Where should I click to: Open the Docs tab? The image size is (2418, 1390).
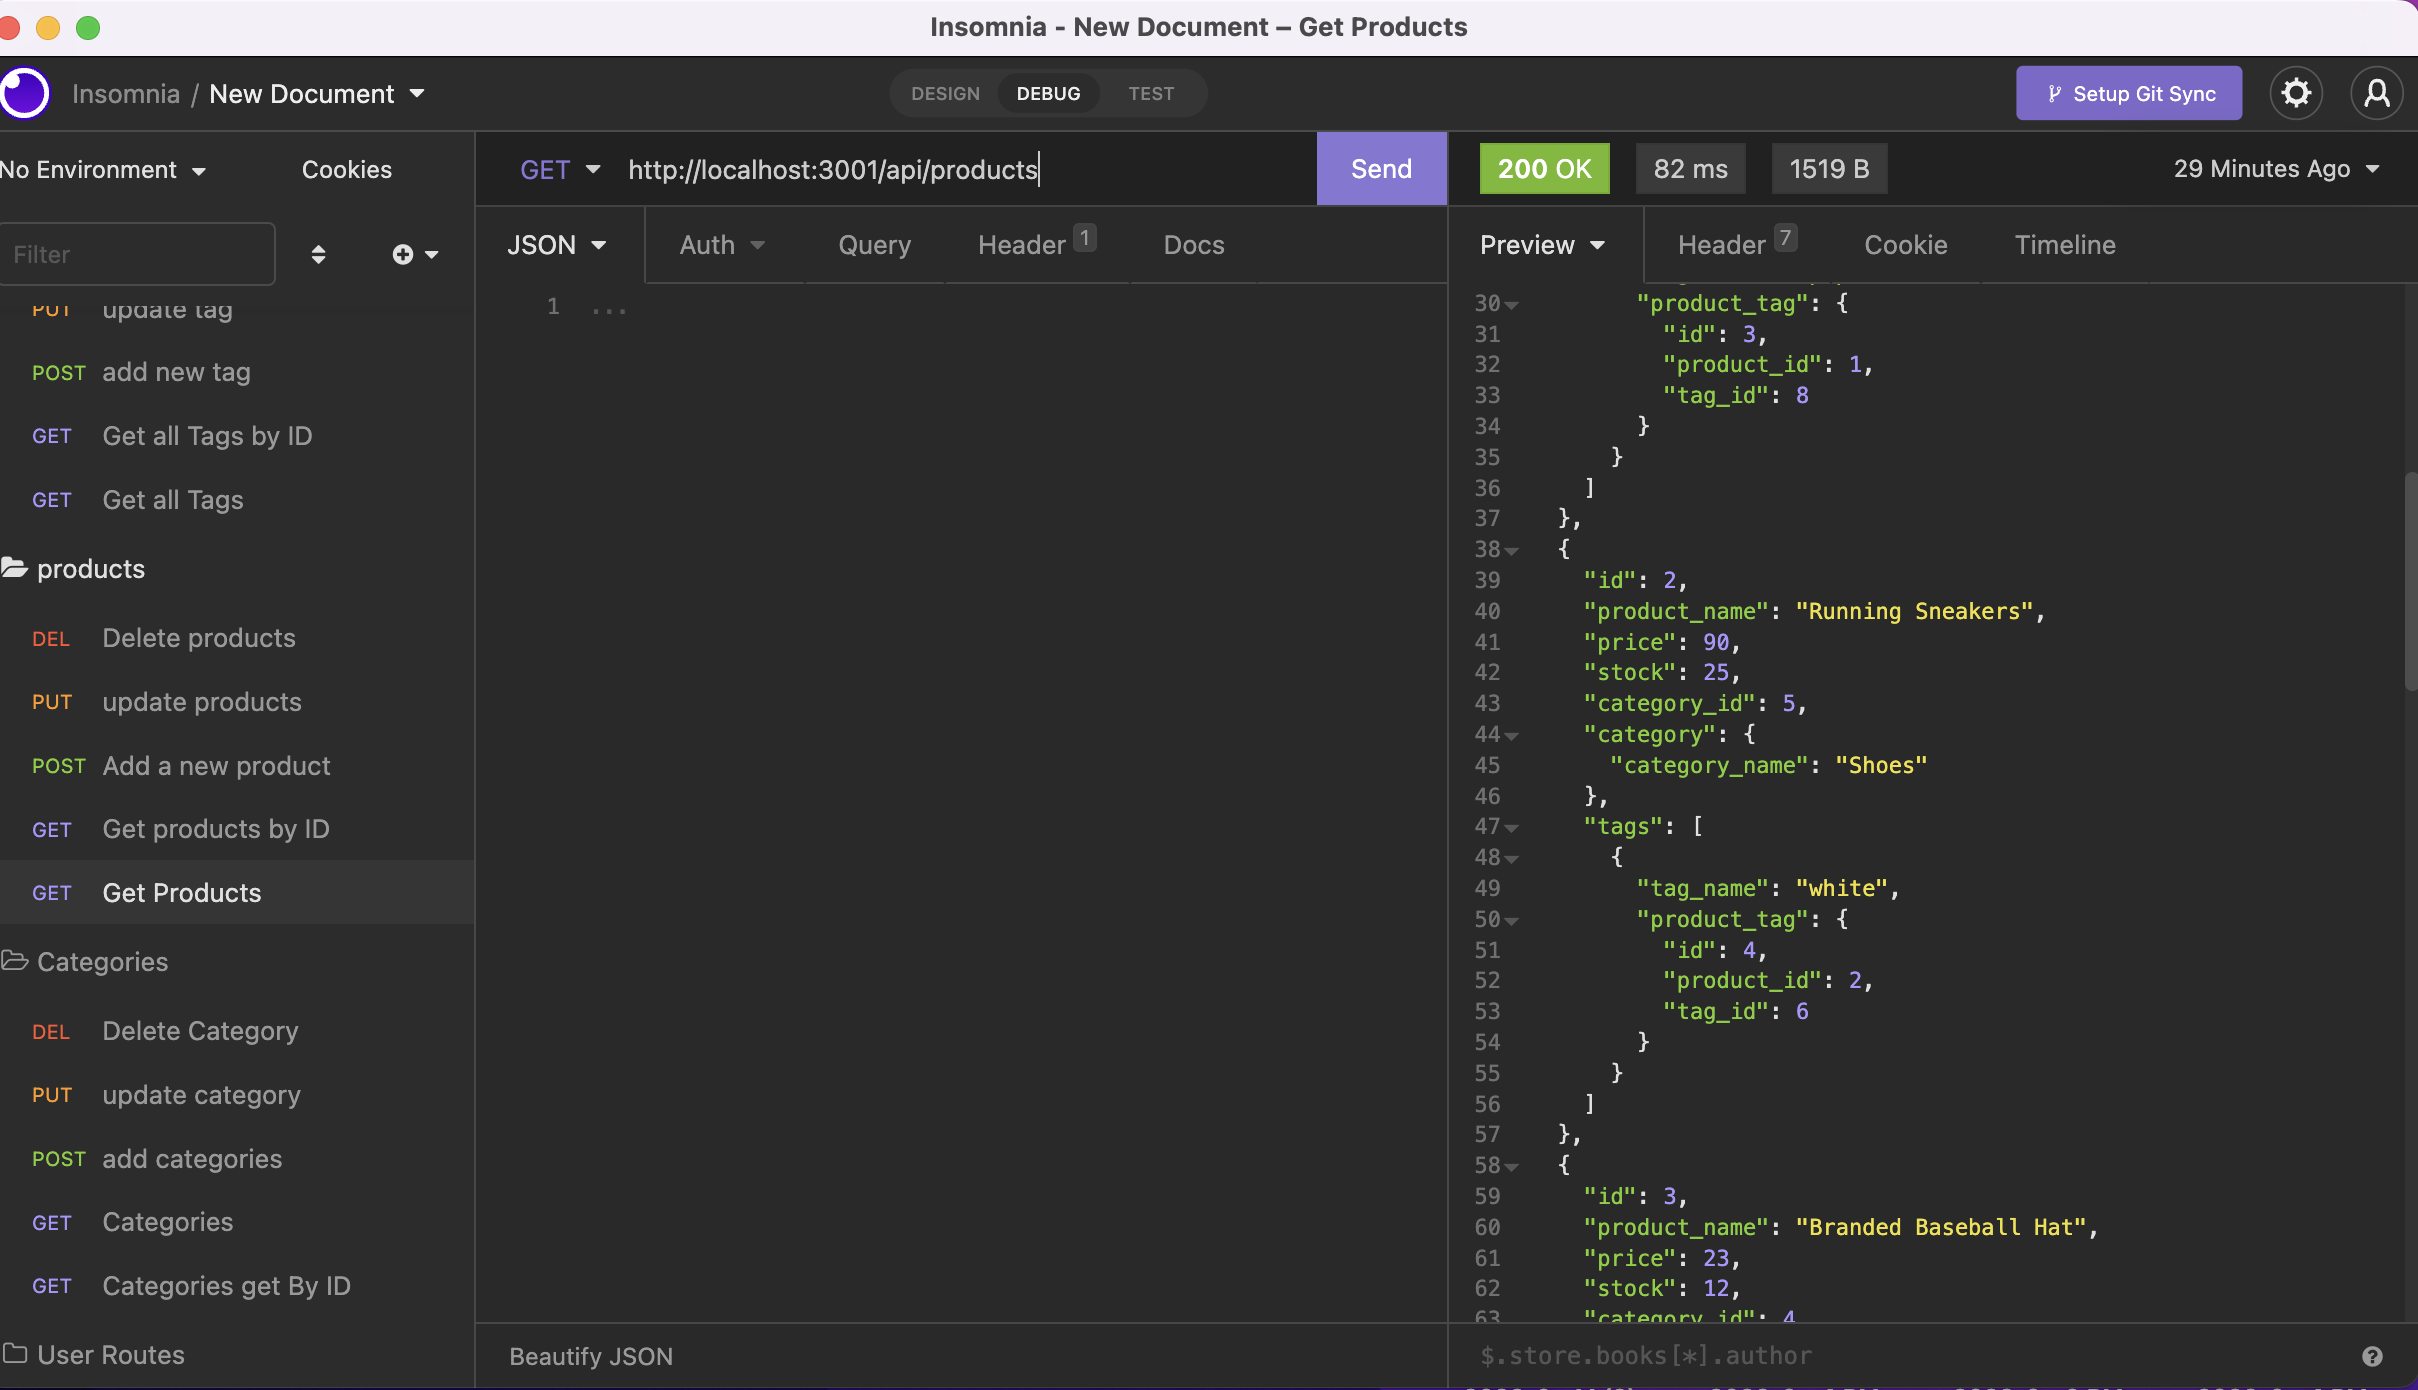1194,245
